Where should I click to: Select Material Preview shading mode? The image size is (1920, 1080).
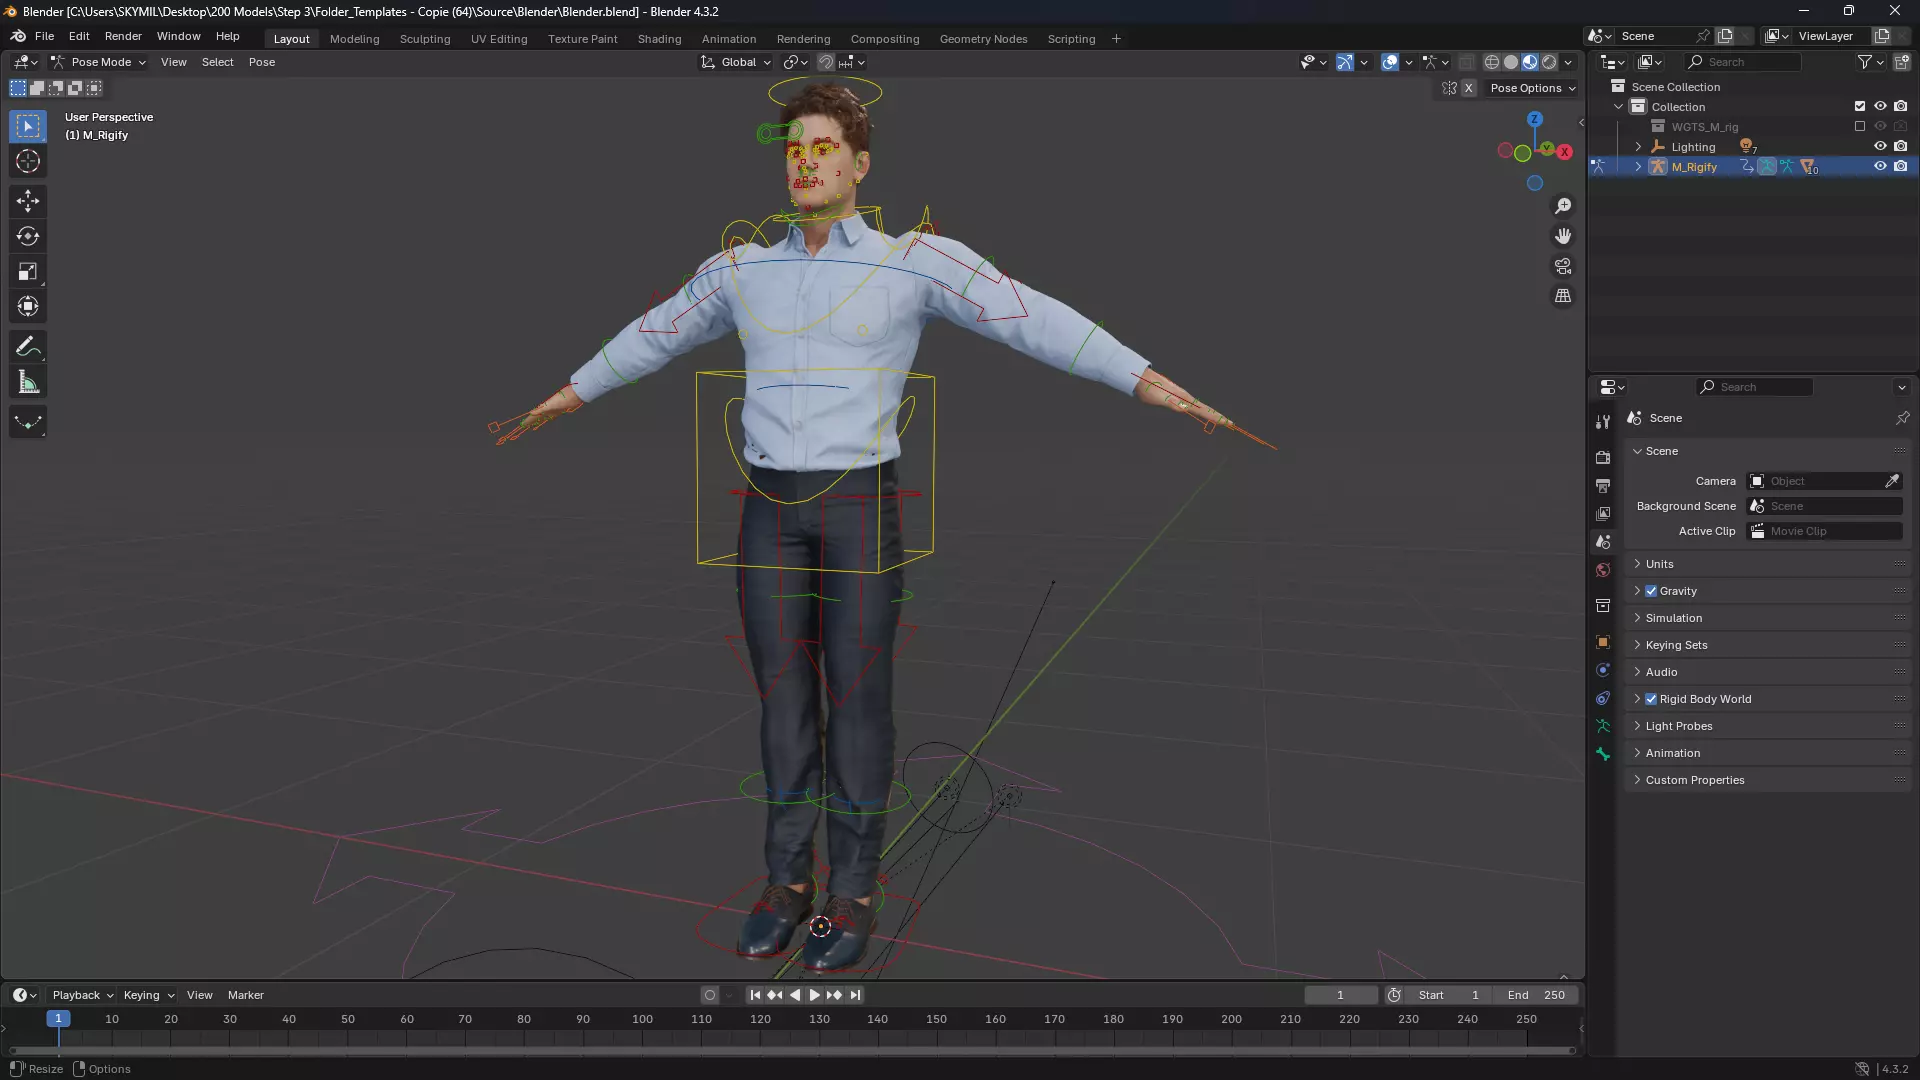pos(1530,62)
